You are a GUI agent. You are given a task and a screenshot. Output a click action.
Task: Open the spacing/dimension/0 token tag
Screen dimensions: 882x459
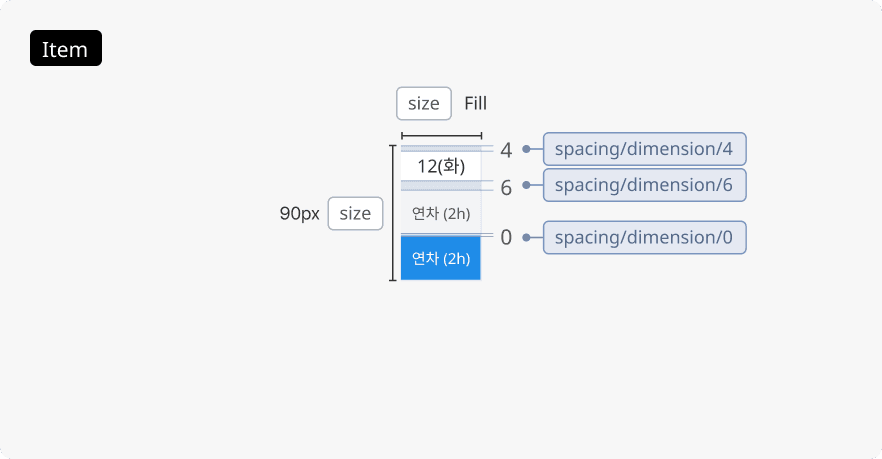click(644, 237)
